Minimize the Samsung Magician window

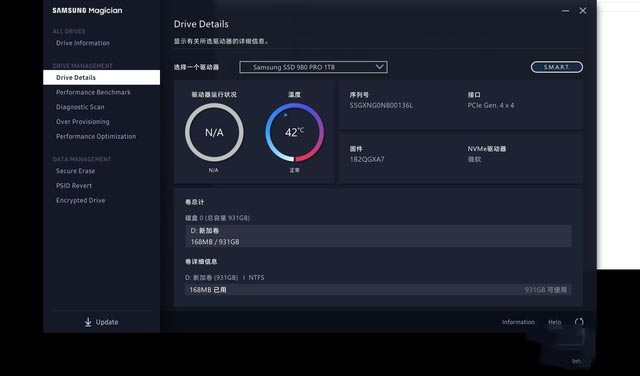pyautogui.click(x=565, y=11)
